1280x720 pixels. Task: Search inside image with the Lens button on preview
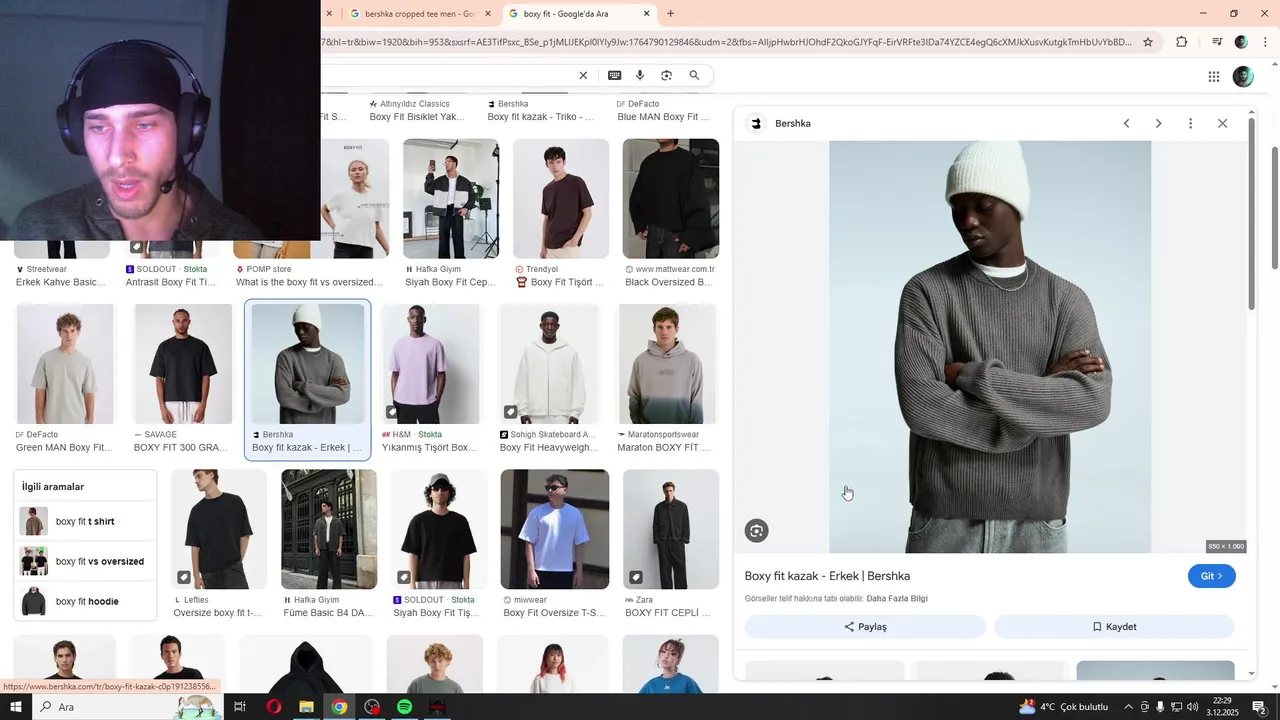757,531
